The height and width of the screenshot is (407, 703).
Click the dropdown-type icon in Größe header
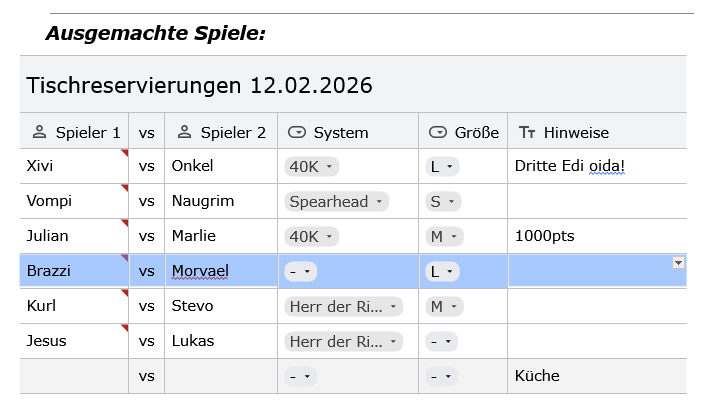coord(438,132)
